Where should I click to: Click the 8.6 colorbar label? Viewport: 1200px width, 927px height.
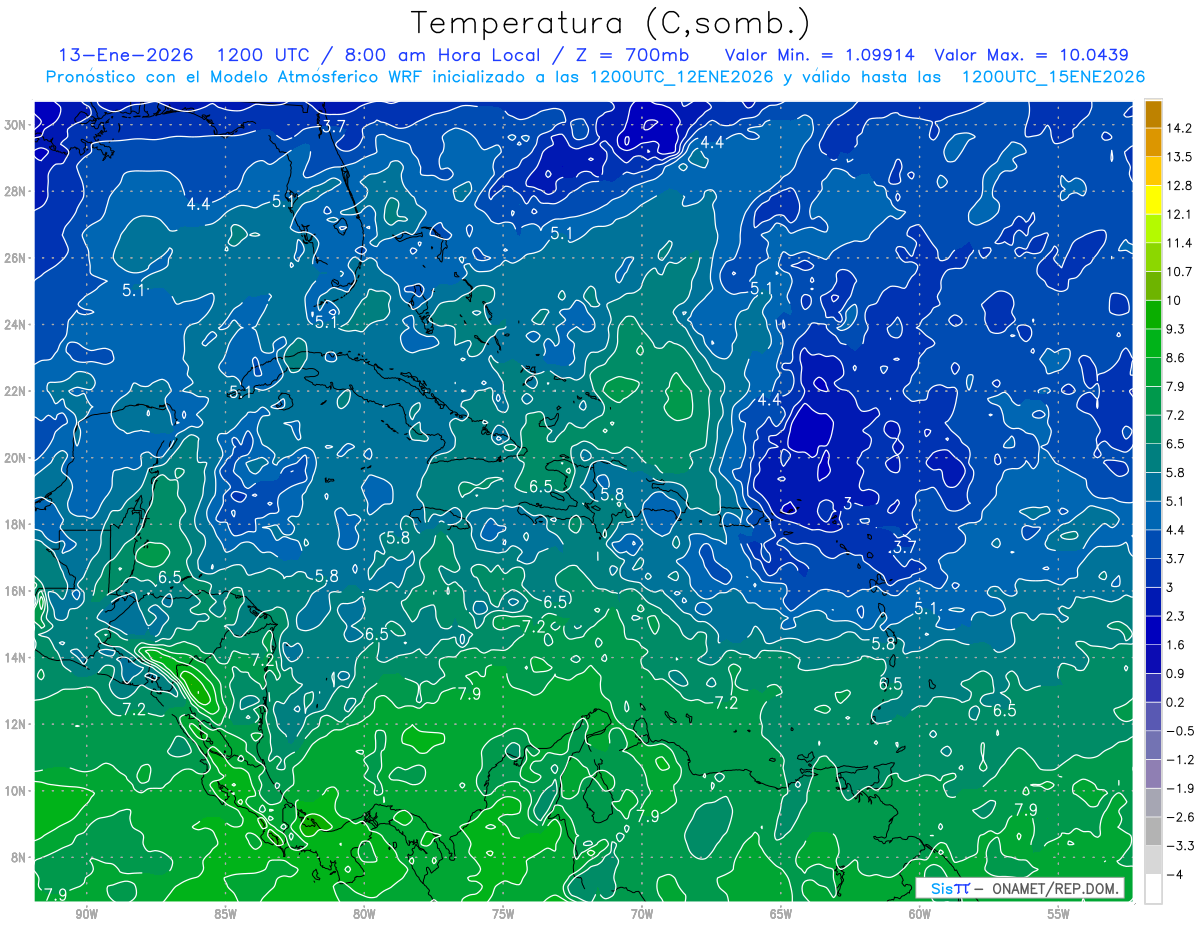pyautogui.click(x=1178, y=358)
